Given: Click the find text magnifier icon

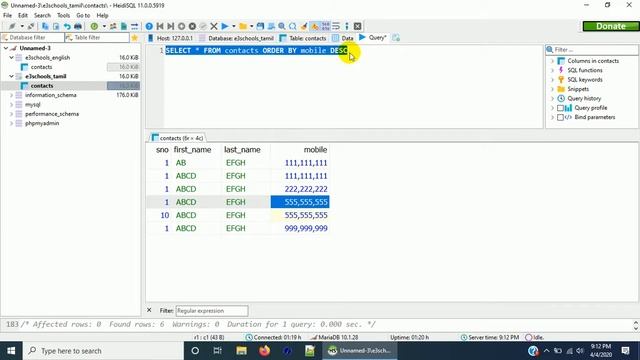Looking at the screenshot, I should pyautogui.click(x=282, y=26).
